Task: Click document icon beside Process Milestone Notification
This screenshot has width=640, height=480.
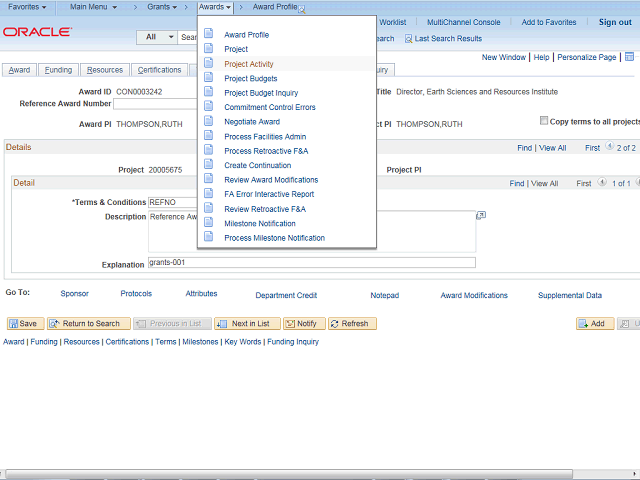Action: [209, 236]
